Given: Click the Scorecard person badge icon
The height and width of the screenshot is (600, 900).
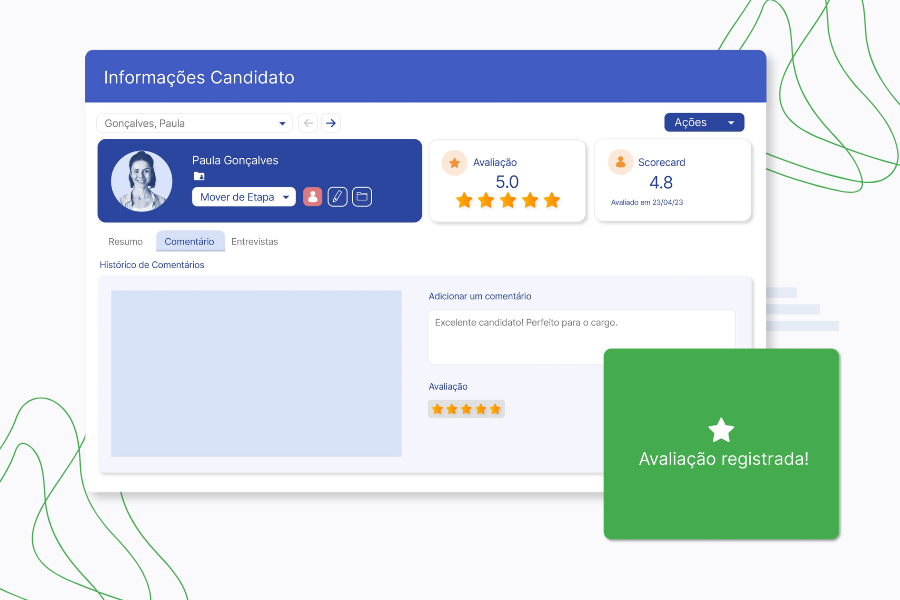Looking at the screenshot, I should tap(620, 162).
